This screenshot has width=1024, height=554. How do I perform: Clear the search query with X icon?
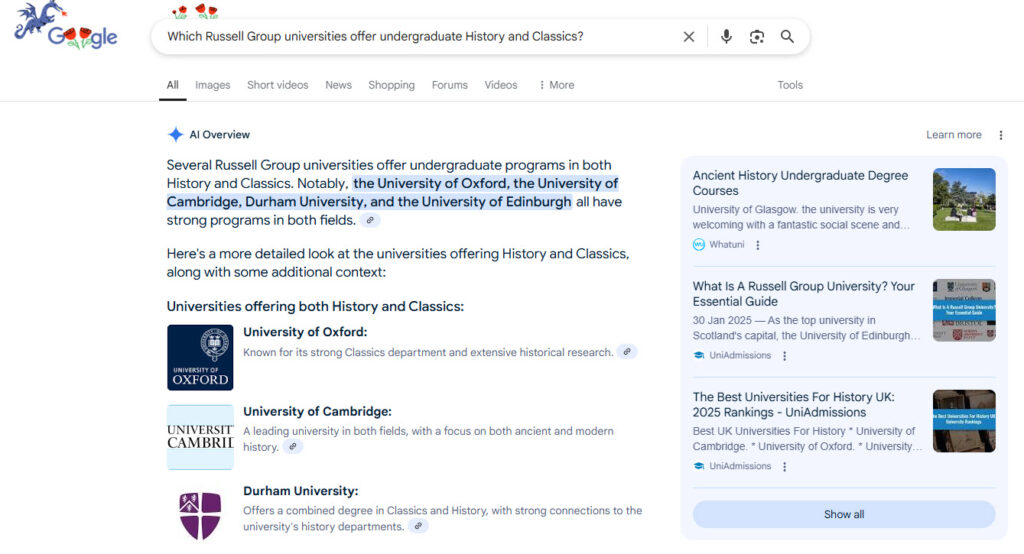pos(689,37)
